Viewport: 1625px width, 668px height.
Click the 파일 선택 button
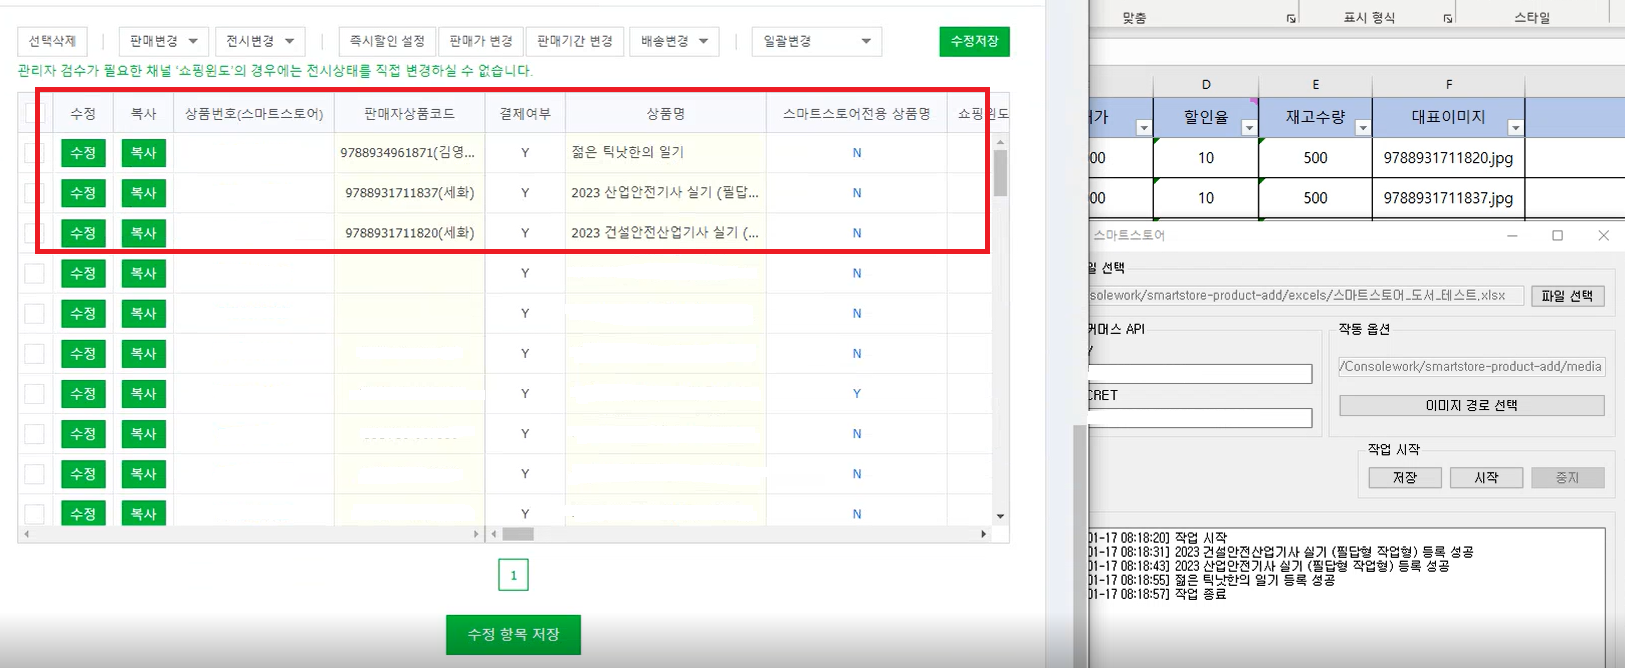[1567, 296]
